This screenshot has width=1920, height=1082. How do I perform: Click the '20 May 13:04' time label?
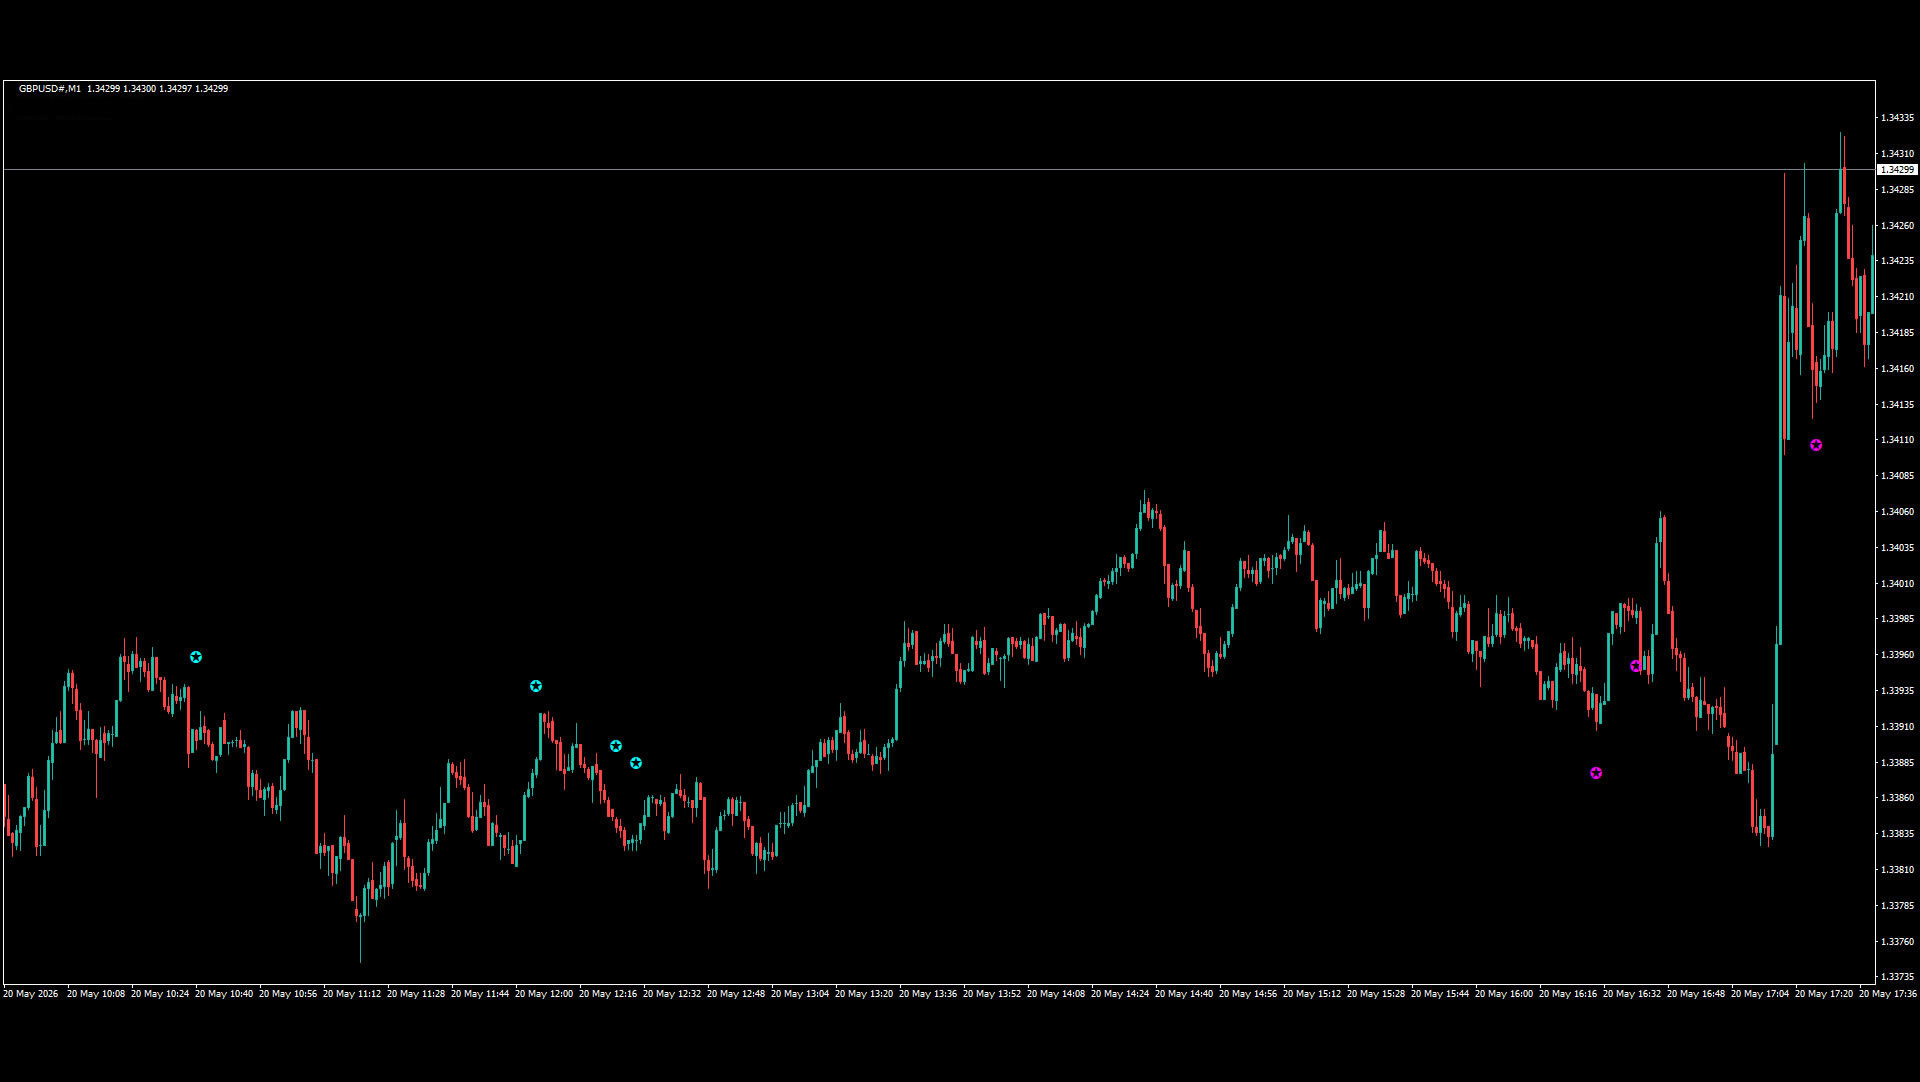coord(800,994)
